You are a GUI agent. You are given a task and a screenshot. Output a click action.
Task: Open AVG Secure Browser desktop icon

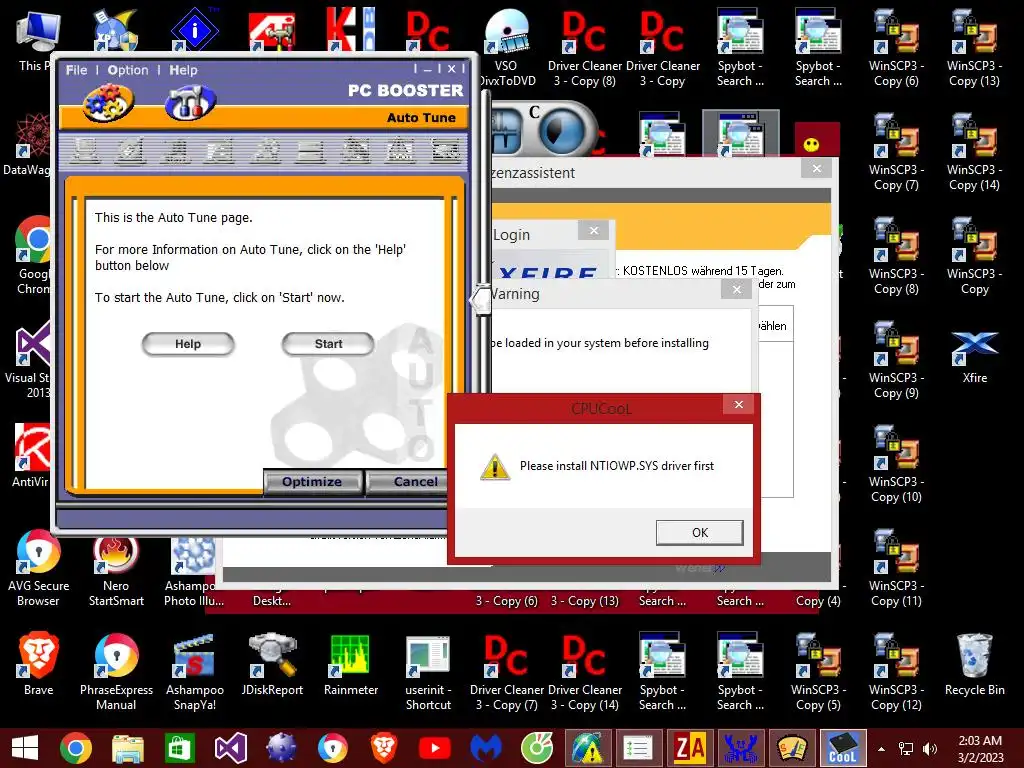pos(39,568)
